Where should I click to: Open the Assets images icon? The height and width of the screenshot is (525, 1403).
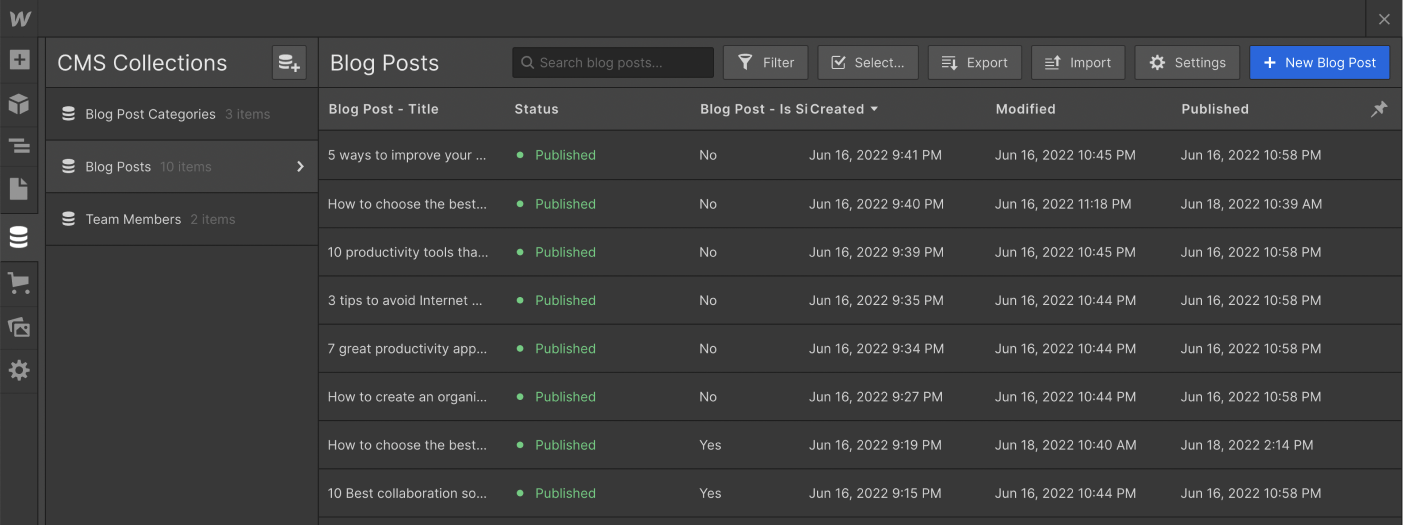tap(19, 327)
